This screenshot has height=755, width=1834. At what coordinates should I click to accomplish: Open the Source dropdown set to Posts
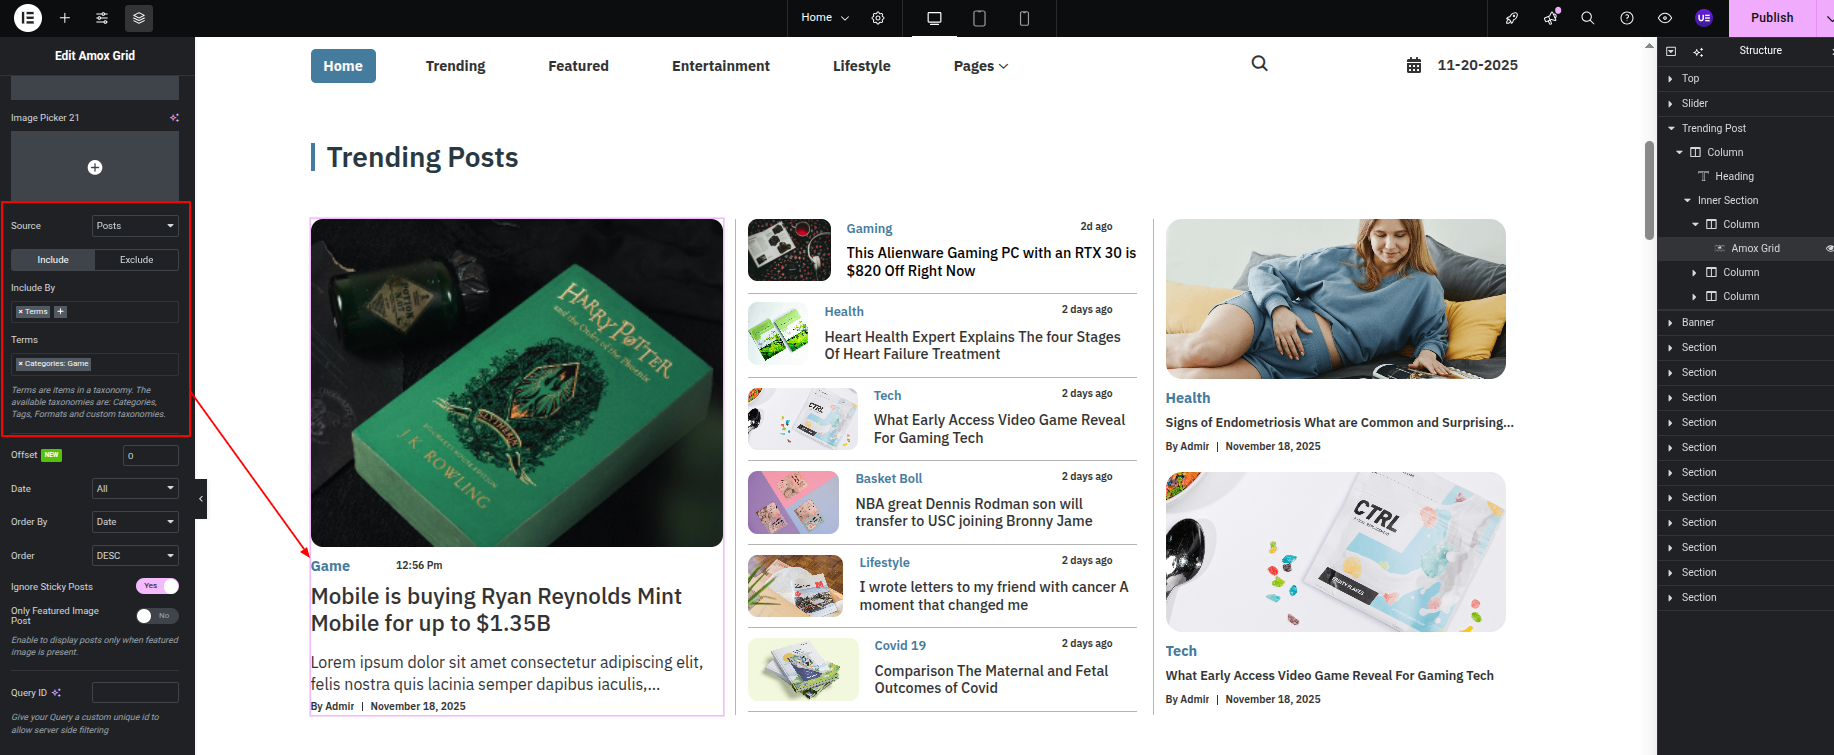coord(135,226)
